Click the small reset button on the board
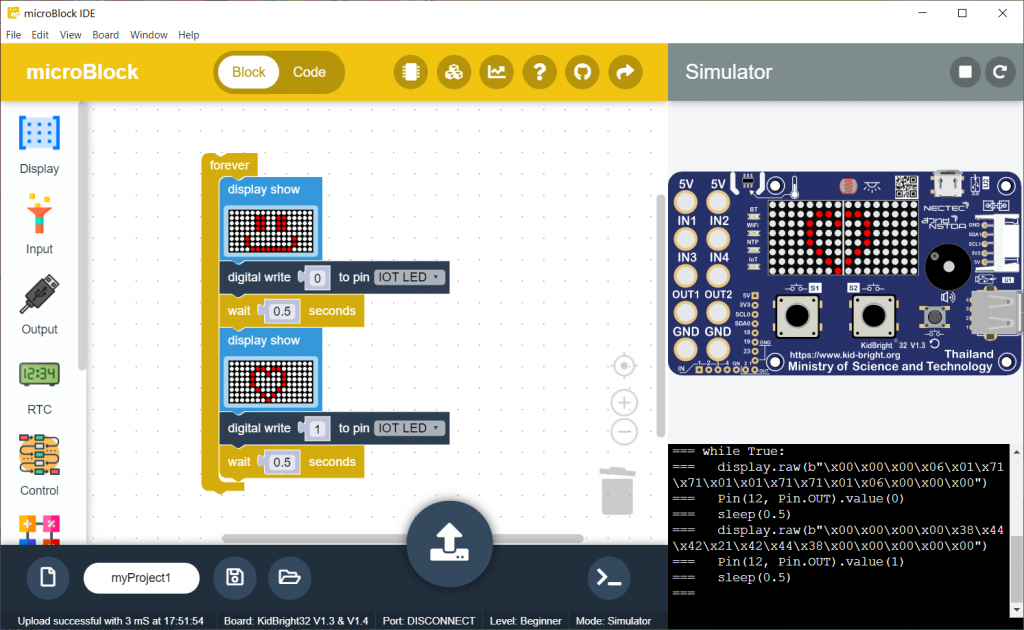The image size is (1024, 630). point(935,317)
